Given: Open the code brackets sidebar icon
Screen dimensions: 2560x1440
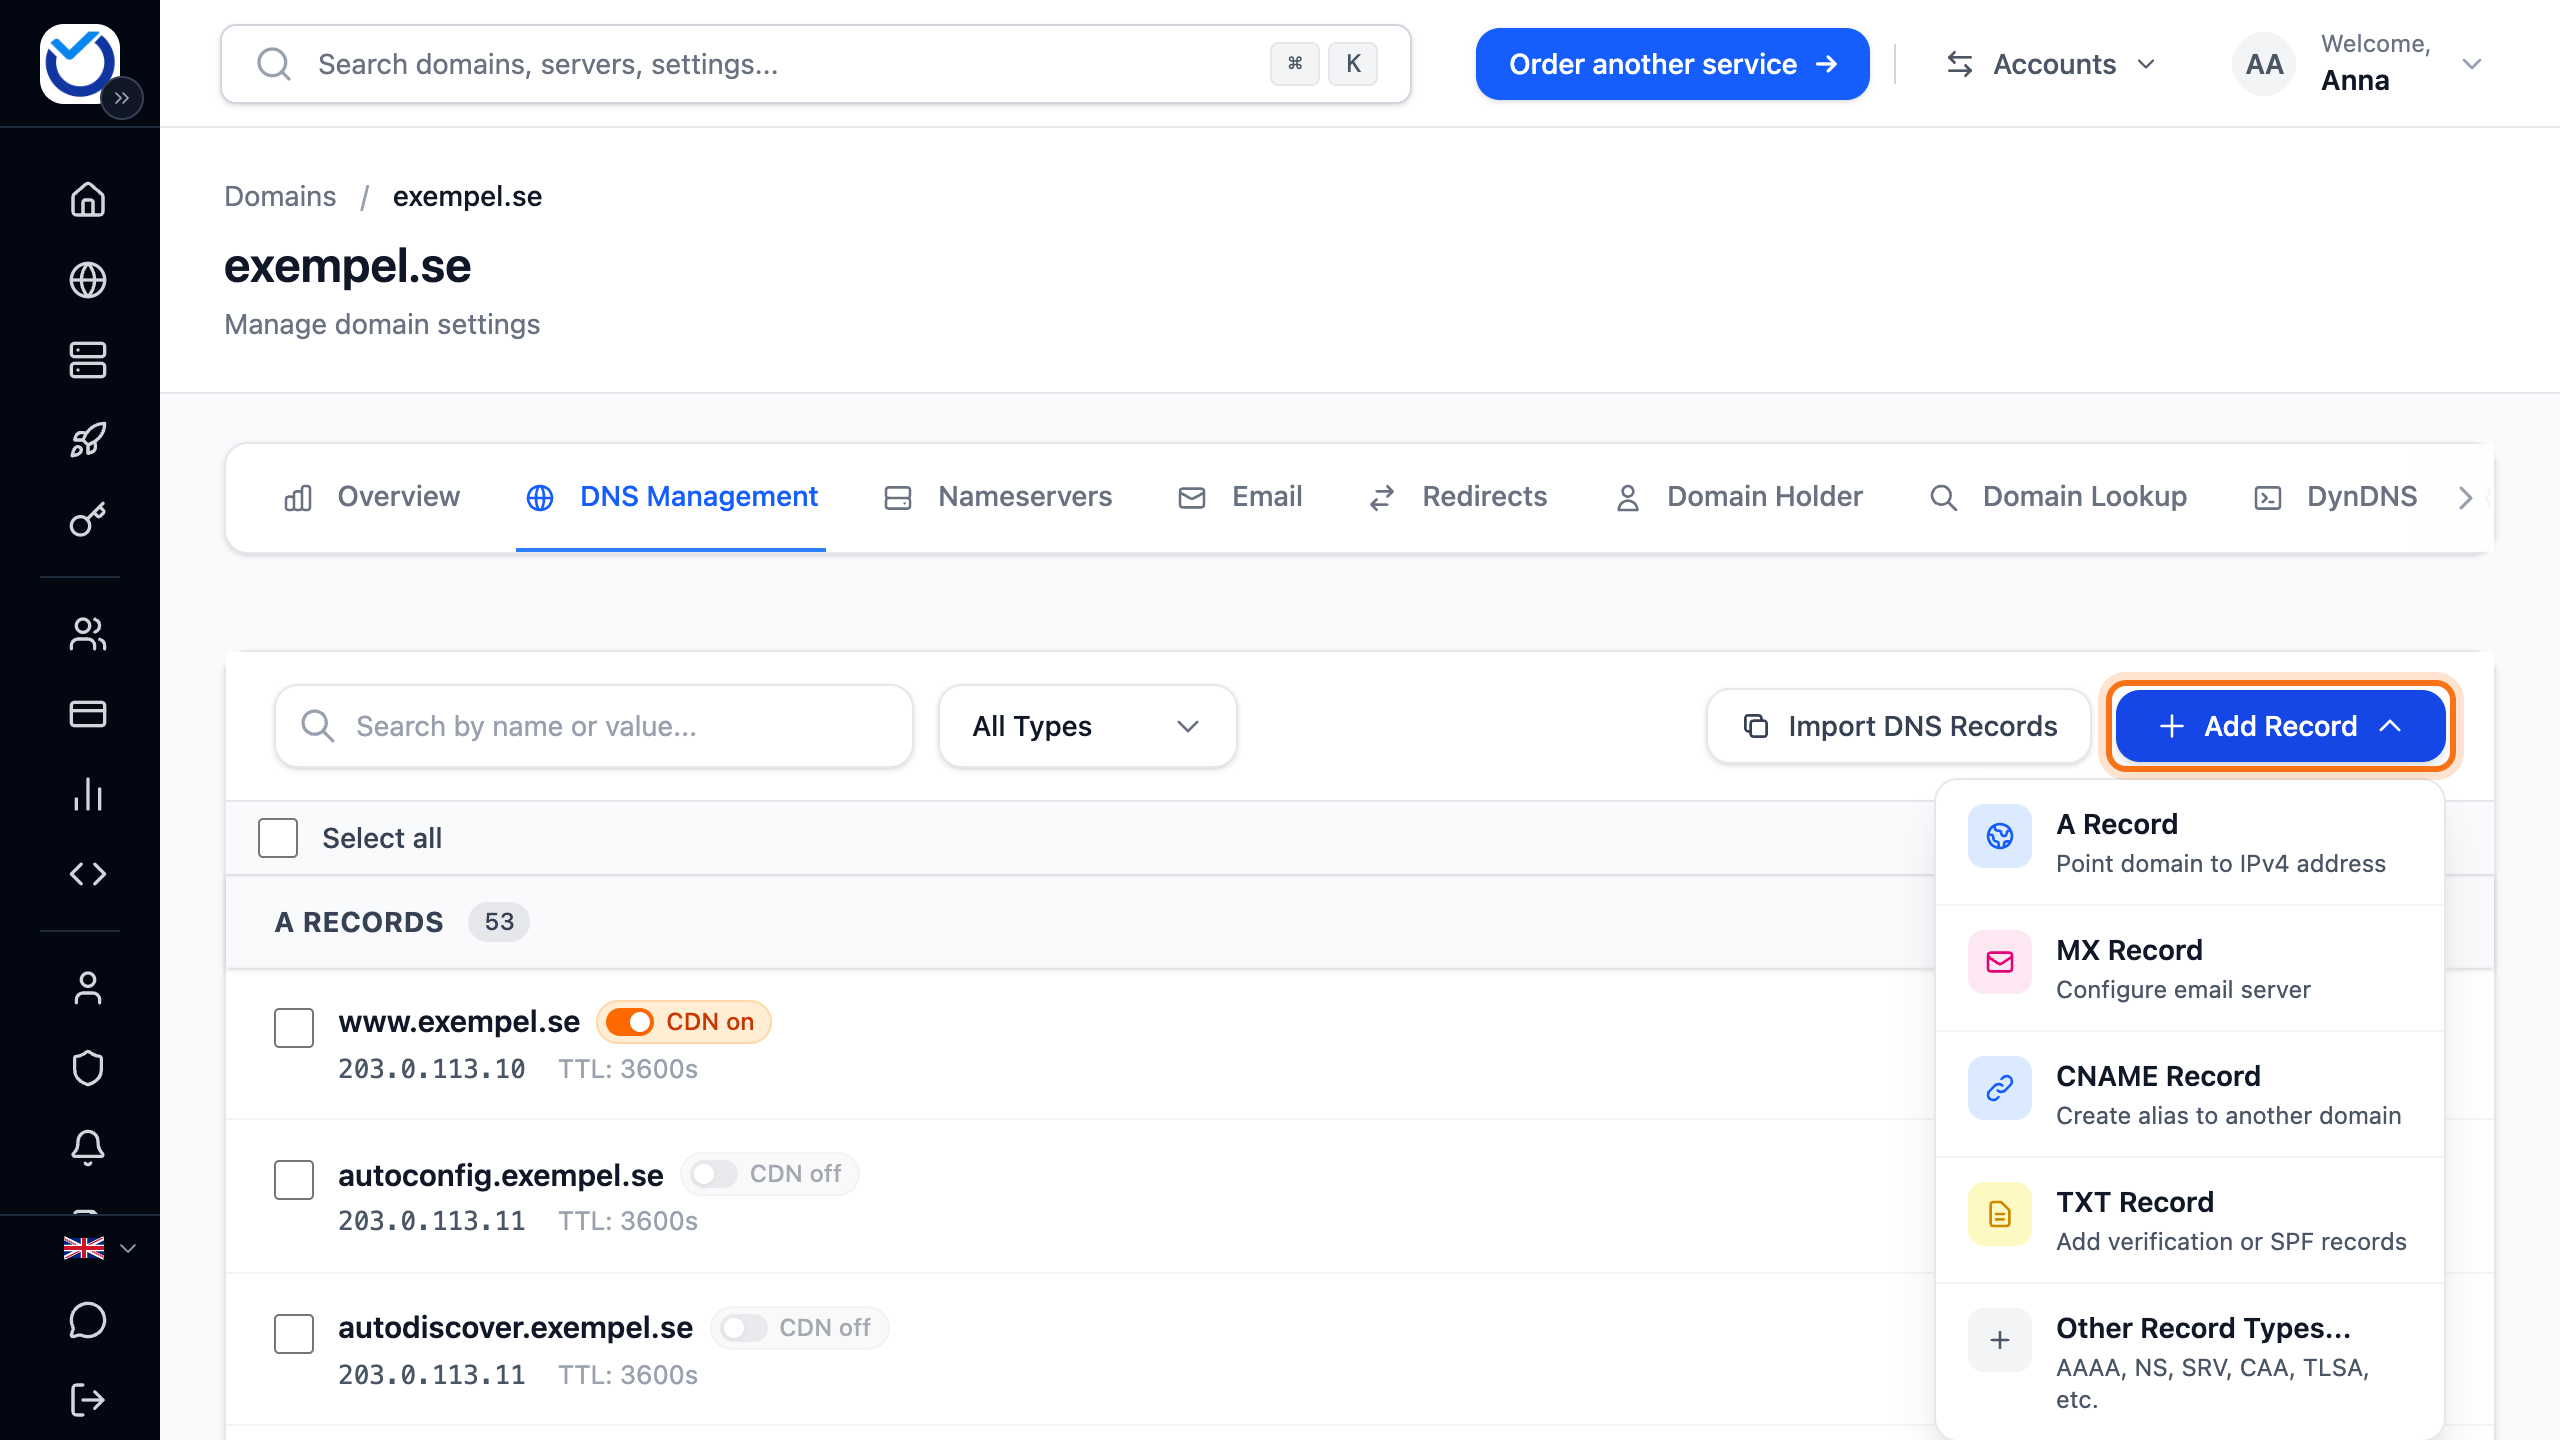Looking at the screenshot, I should pyautogui.click(x=88, y=874).
